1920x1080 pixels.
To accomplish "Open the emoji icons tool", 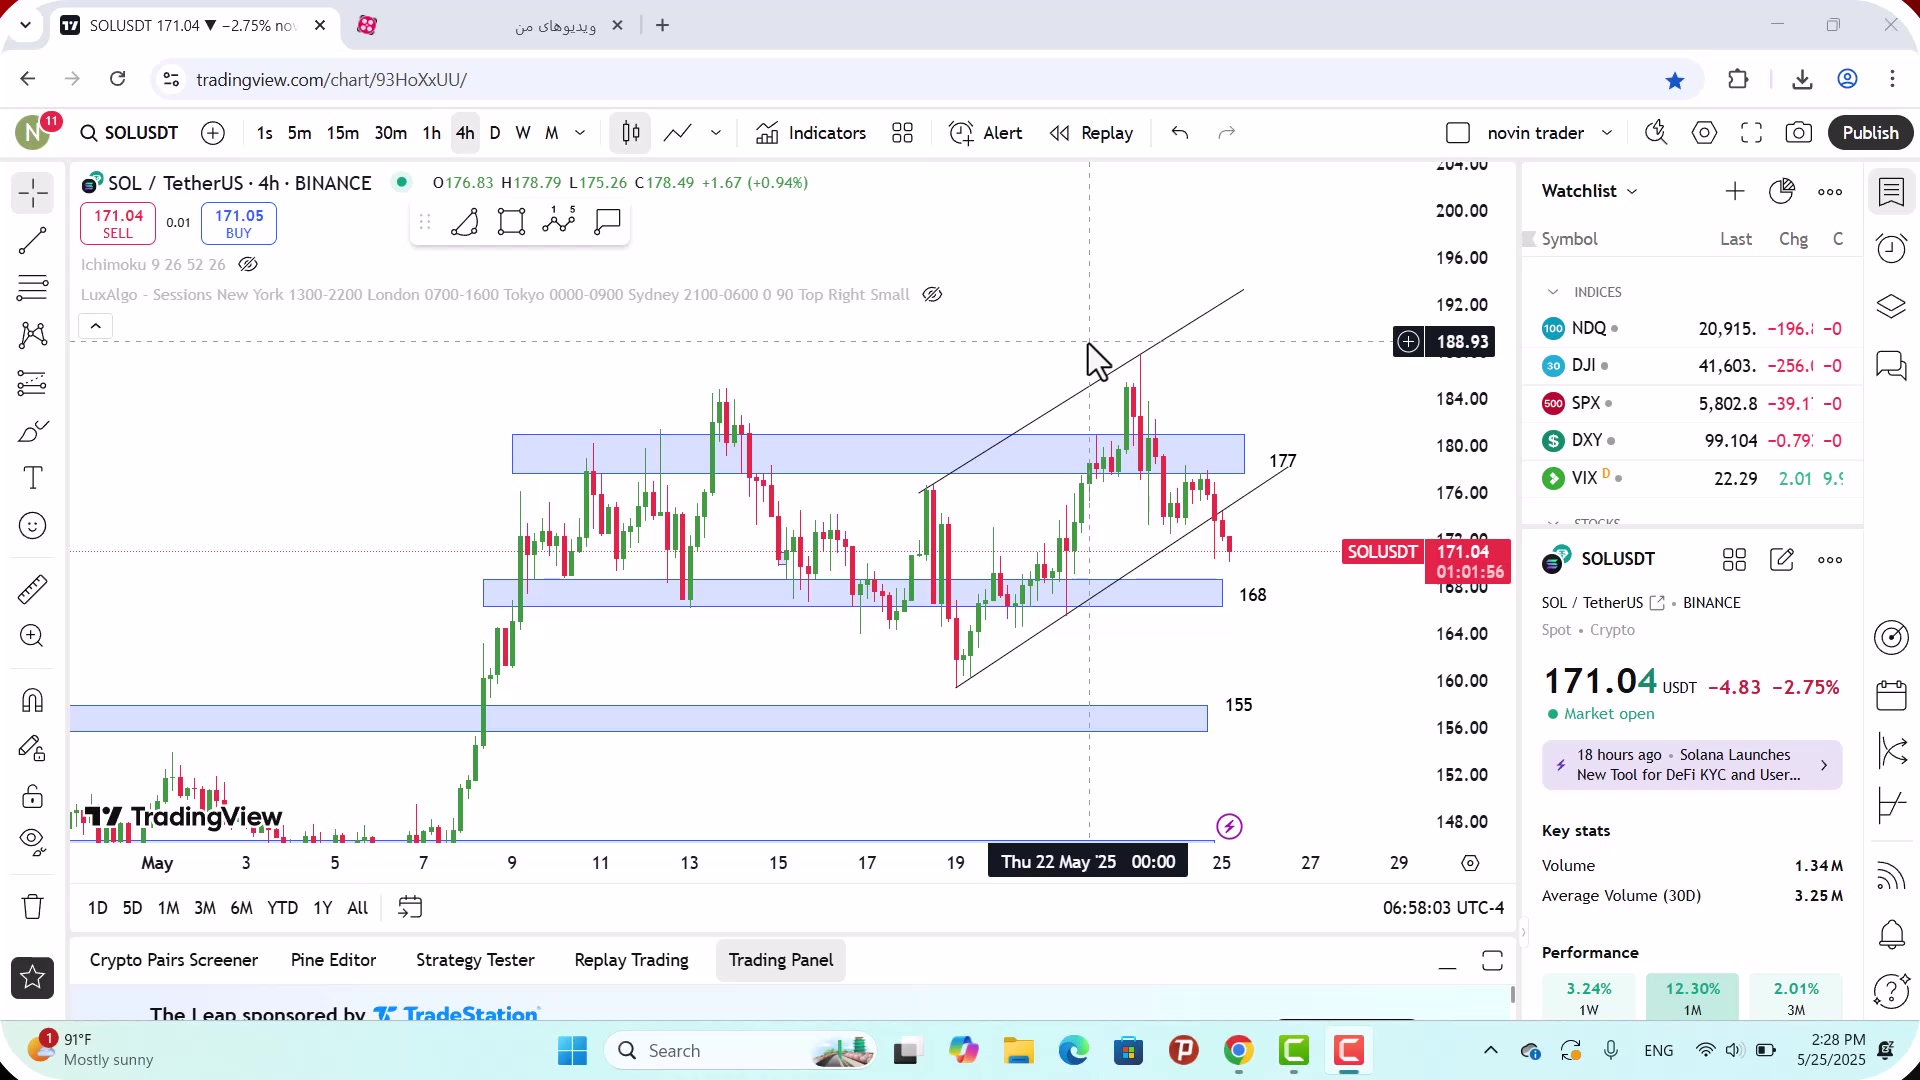I will pyautogui.click(x=32, y=526).
